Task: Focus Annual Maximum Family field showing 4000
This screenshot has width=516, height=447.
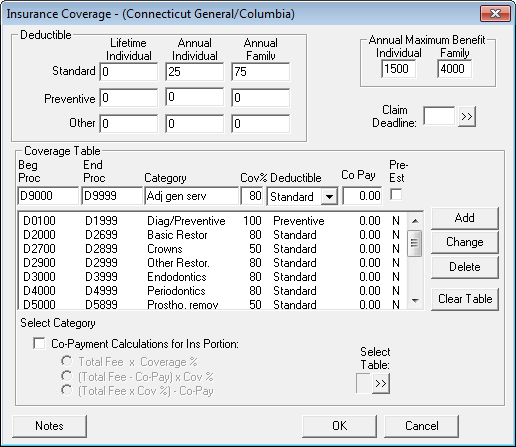Action: click(x=454, y=69)
